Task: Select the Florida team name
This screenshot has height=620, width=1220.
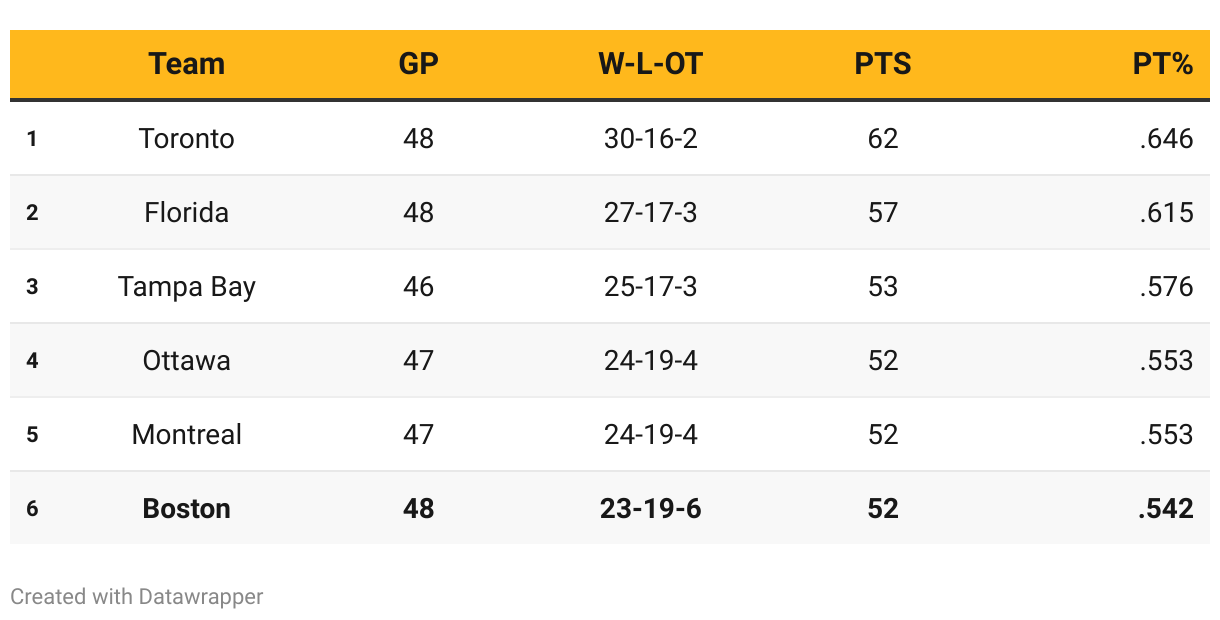Action: point(187,212)
